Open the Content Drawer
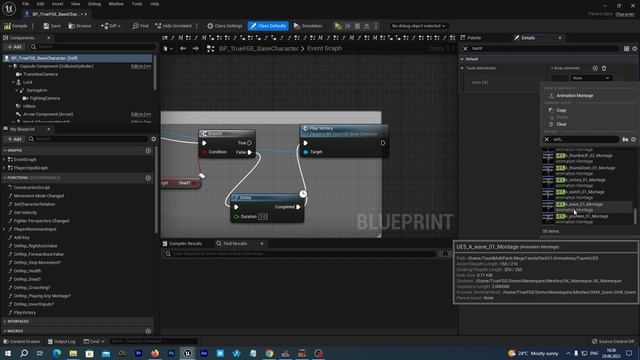 22,341
